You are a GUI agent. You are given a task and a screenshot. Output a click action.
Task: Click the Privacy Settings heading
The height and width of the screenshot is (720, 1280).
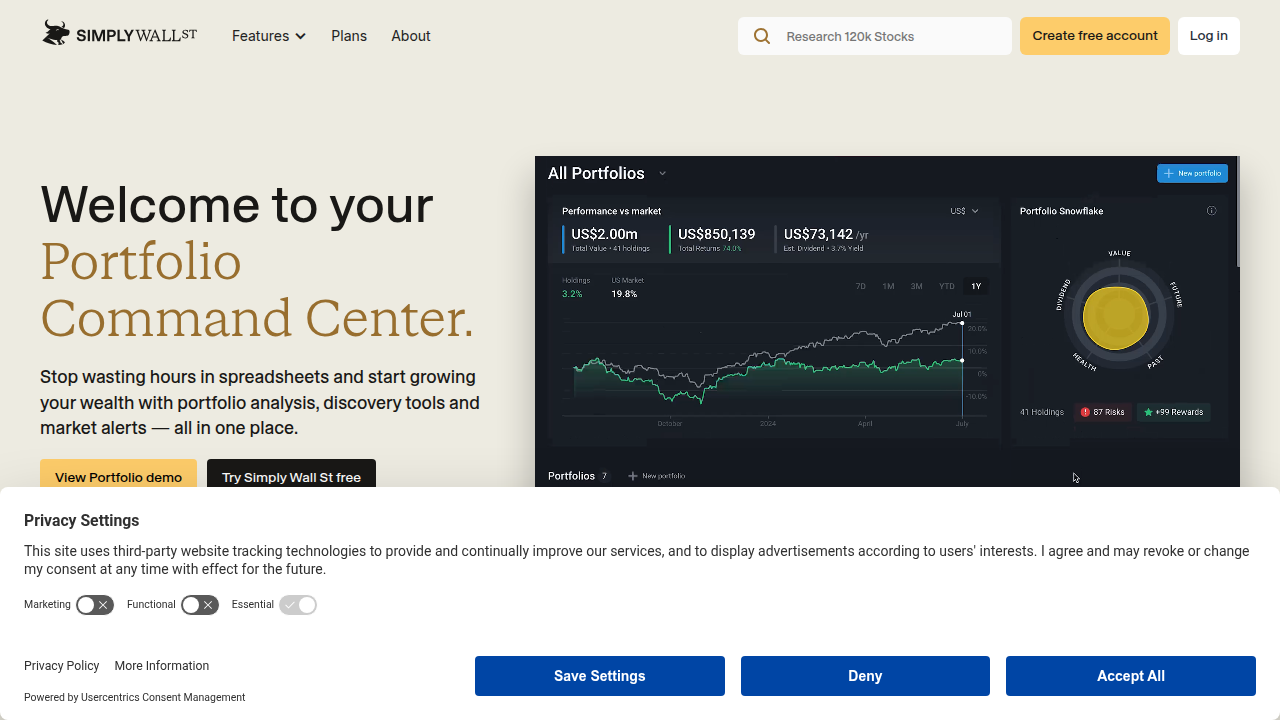[x=81, y=520]
